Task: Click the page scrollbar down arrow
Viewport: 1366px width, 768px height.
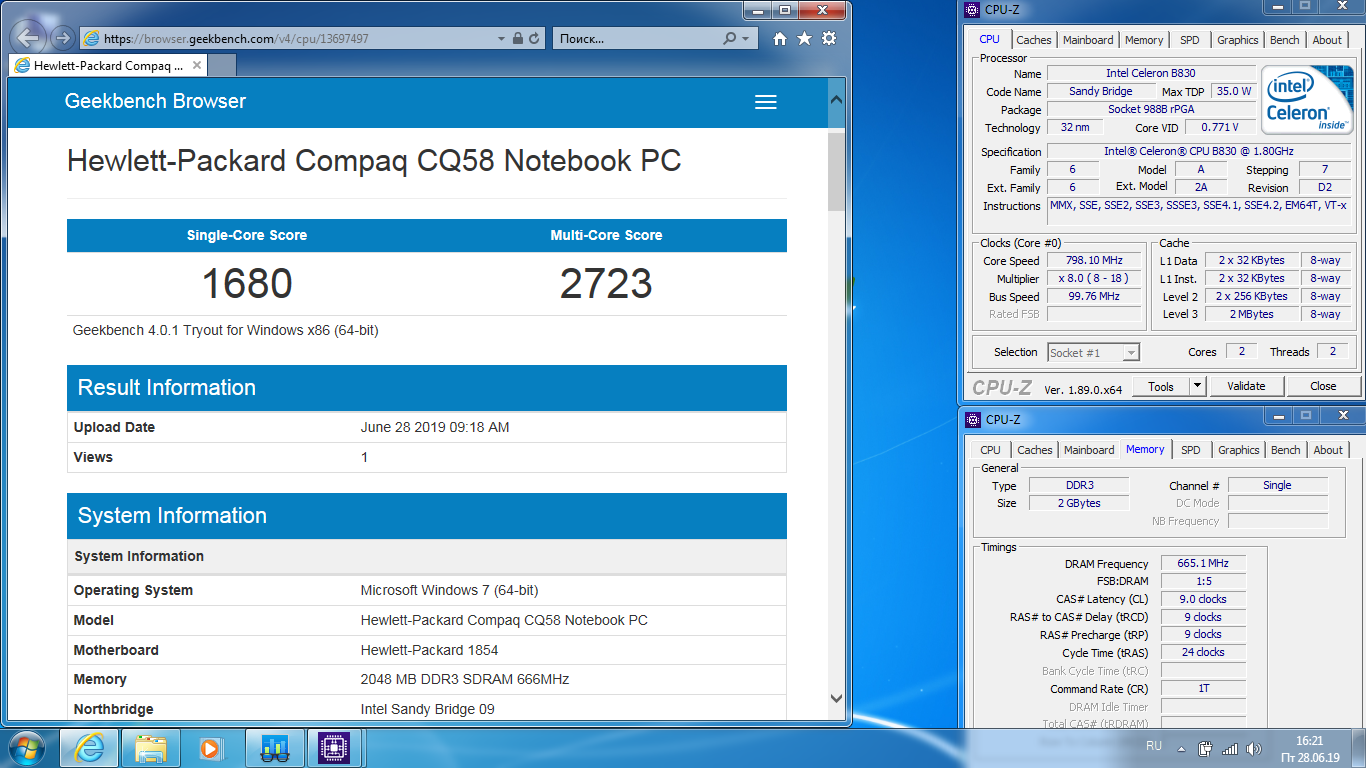Action: click(x=837, y=698)
